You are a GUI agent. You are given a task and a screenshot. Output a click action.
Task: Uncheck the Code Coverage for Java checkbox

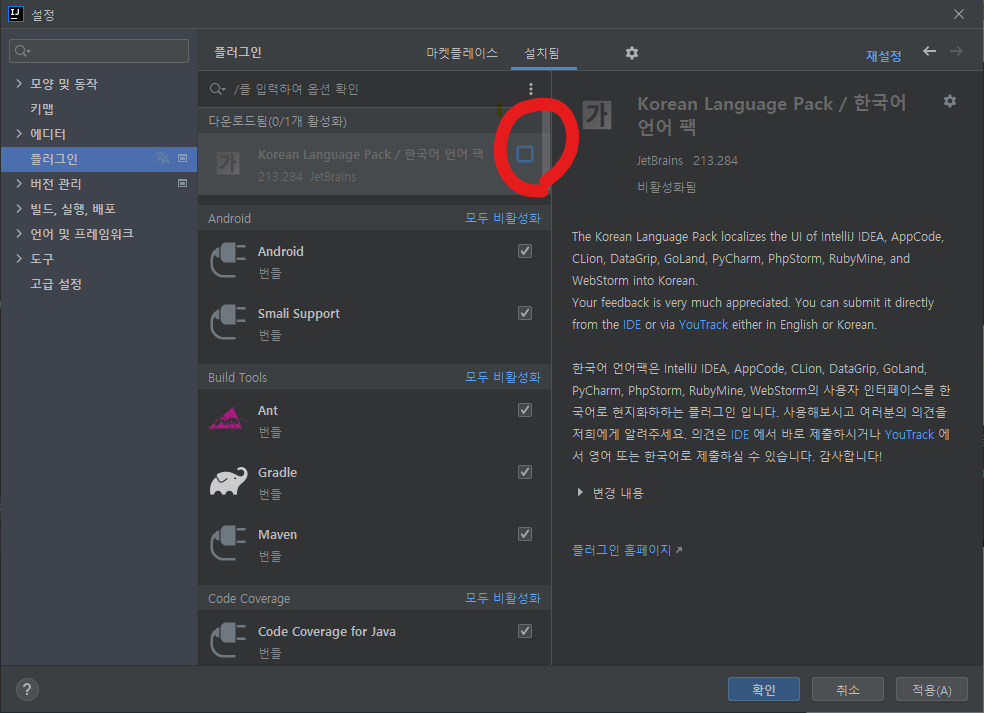click(525, 631)
